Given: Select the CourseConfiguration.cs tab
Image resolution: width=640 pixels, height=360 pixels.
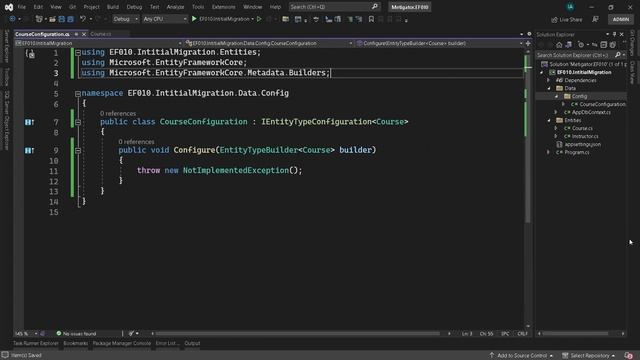Looking at the screenshot, I should (x=42, y=34).
